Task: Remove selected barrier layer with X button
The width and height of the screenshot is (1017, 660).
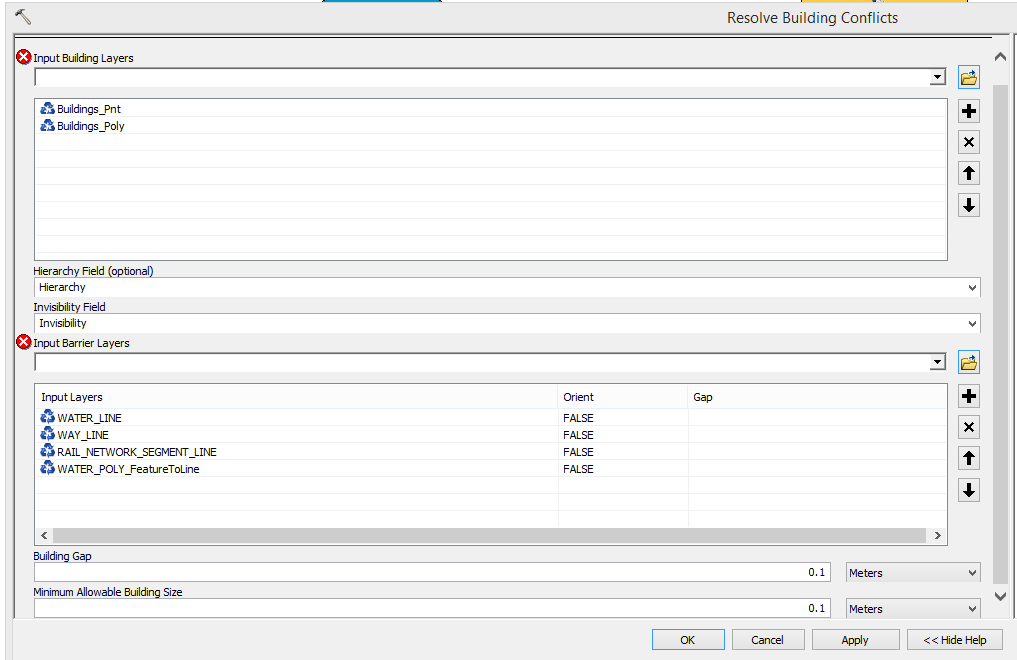Action: pyautogui.click(x=968, y=427)
